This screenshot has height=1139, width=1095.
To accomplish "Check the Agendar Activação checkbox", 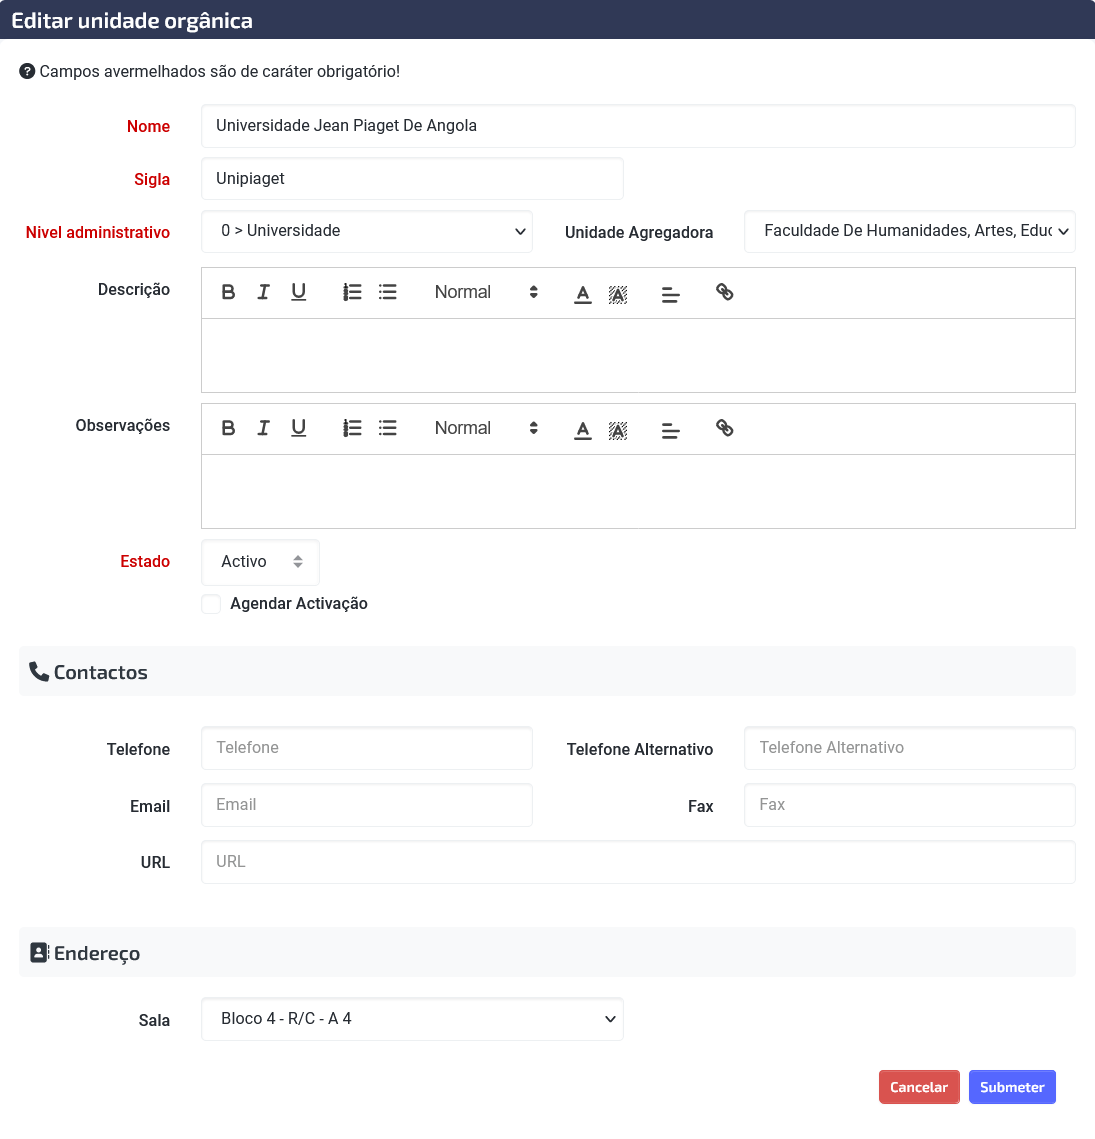I will (211, 604).
